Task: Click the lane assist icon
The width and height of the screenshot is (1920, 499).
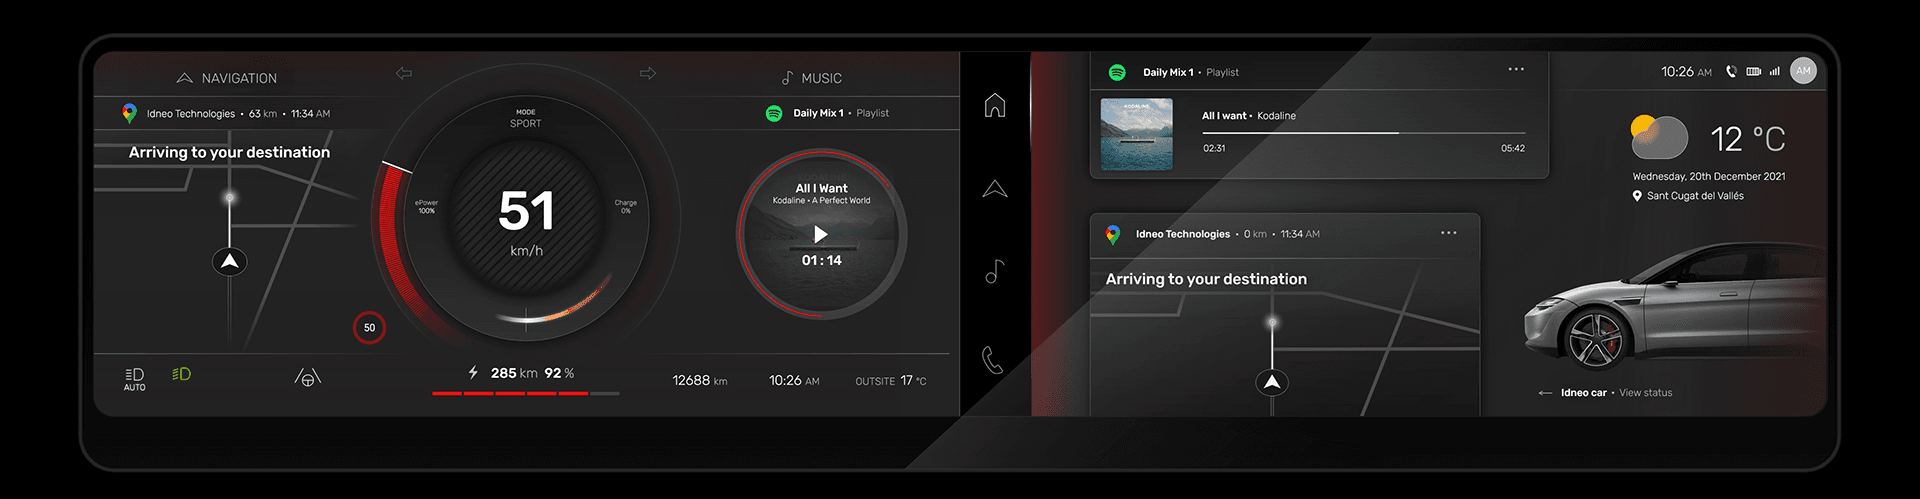Action: pyautogui.click(x=308, y=377)
